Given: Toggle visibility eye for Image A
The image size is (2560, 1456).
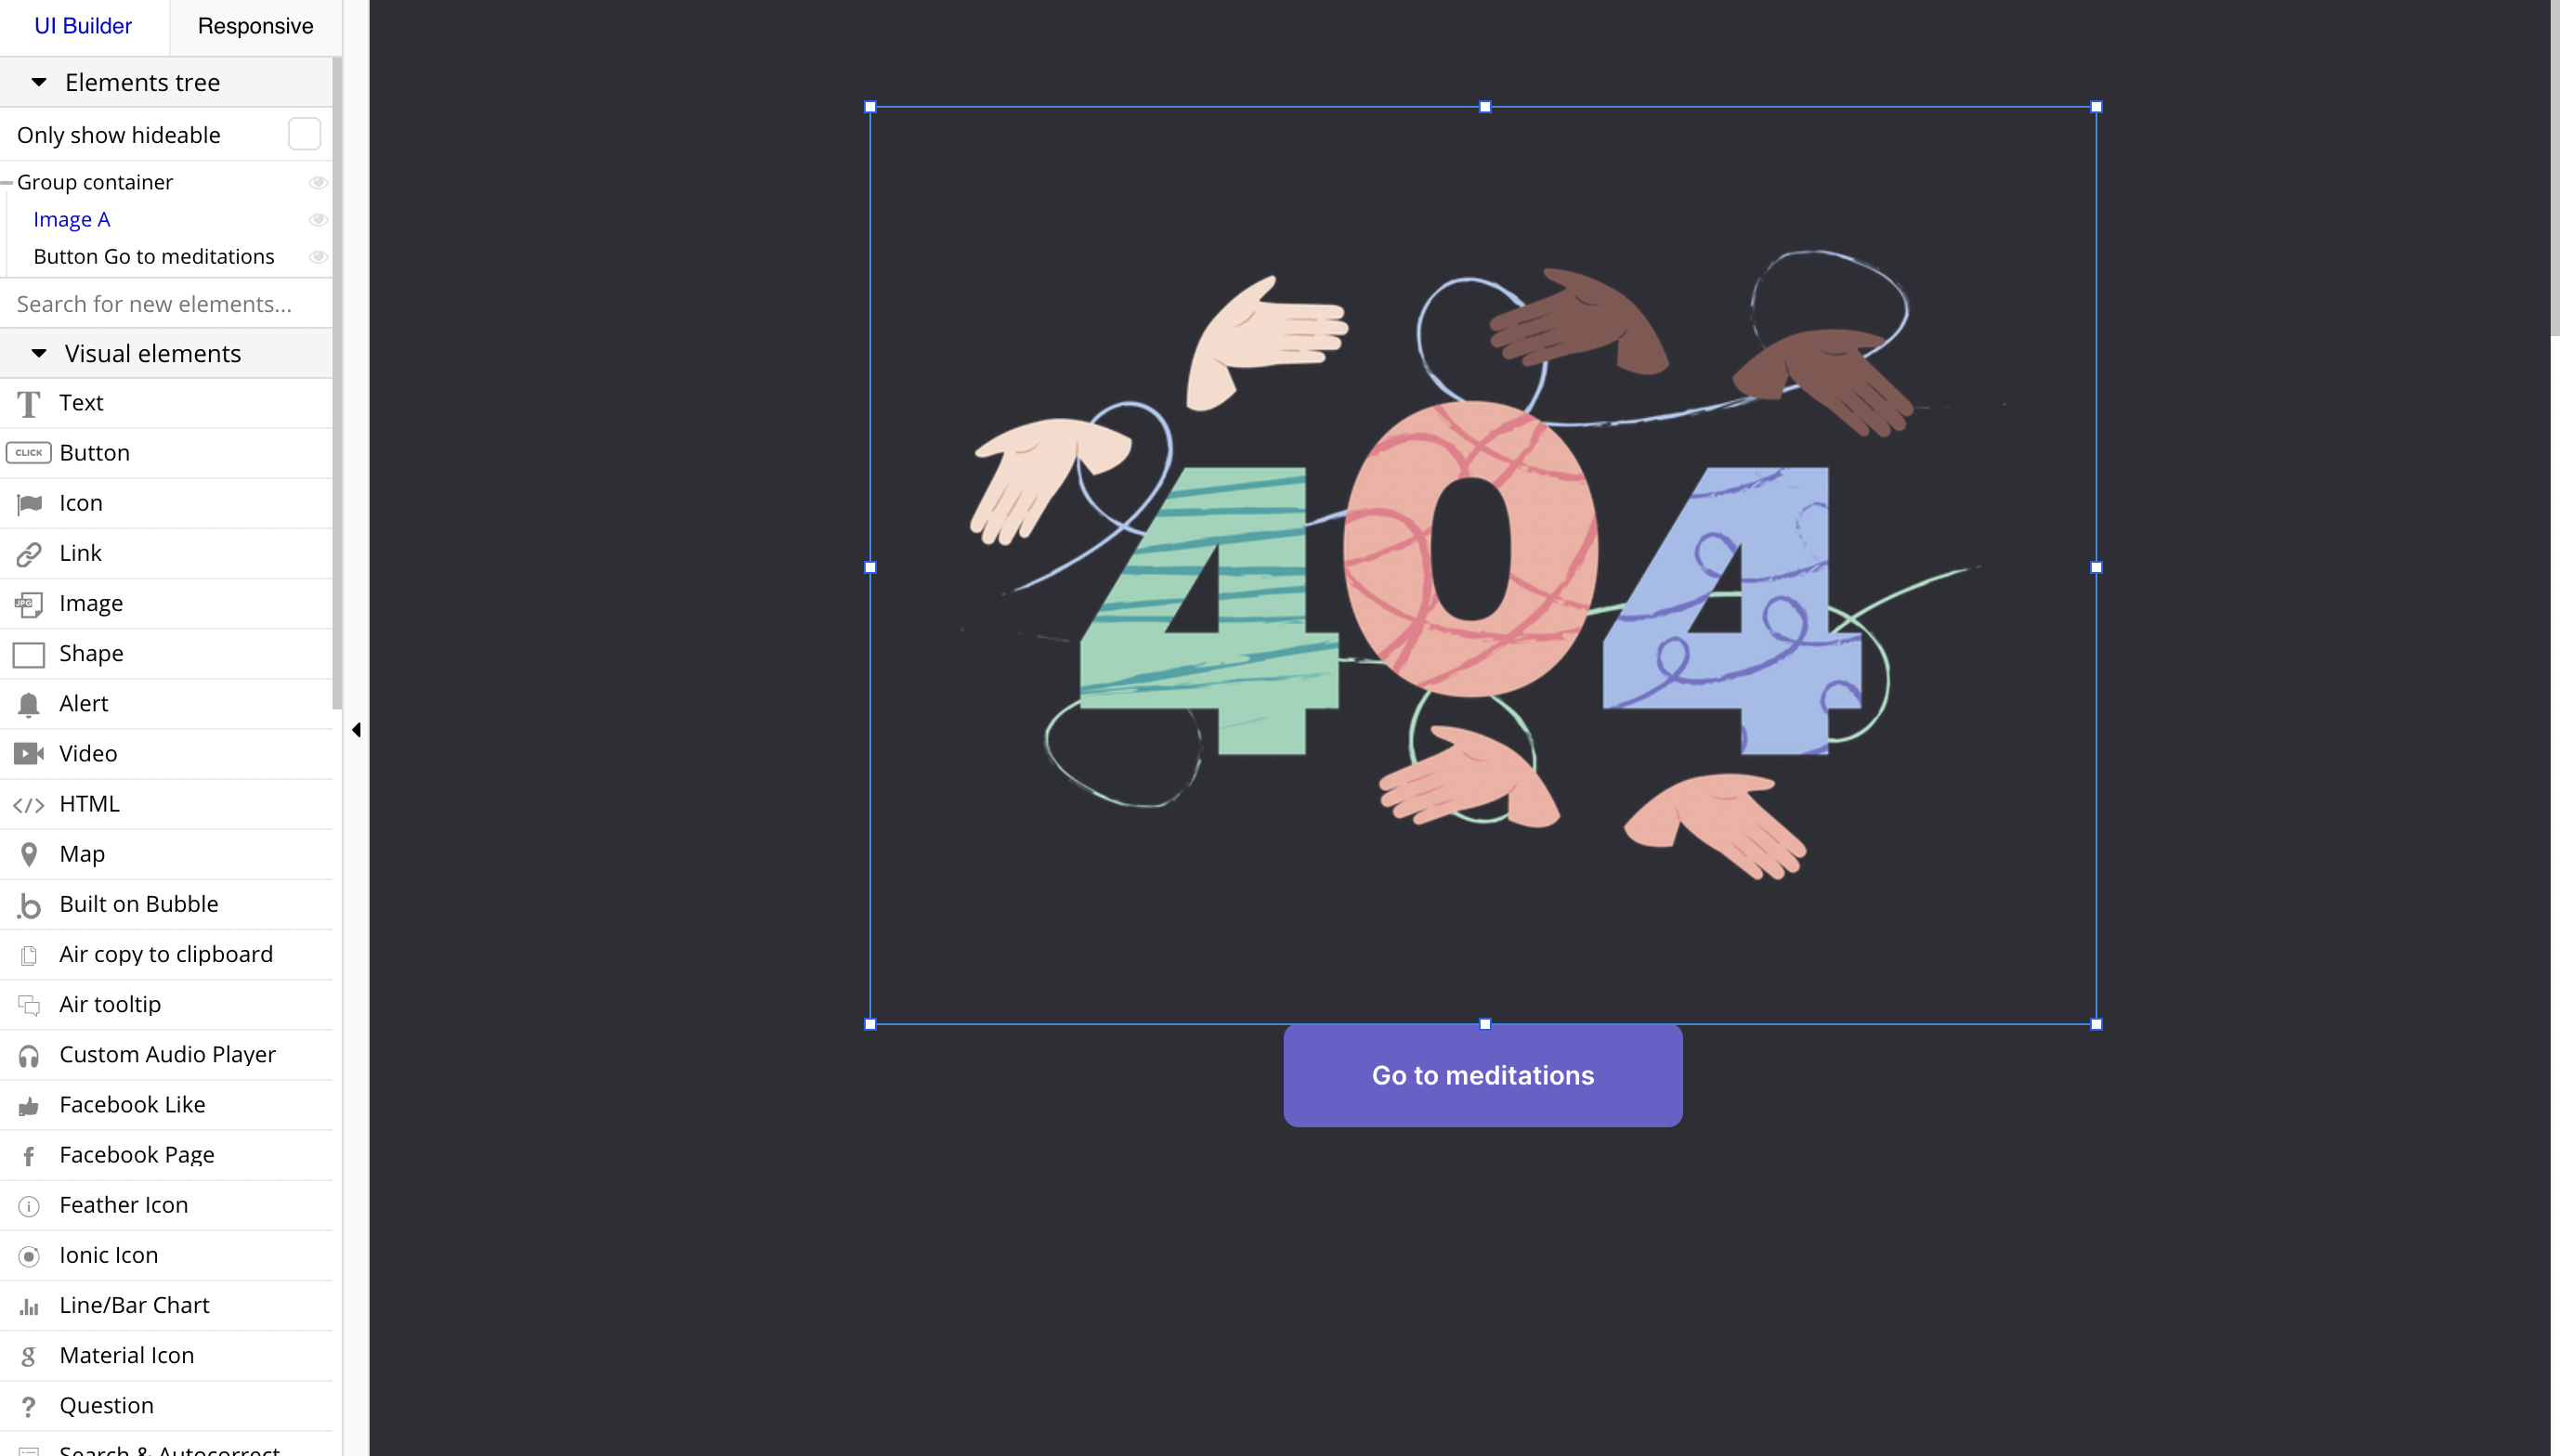Looking at the screenshot, I should [318, 219].
